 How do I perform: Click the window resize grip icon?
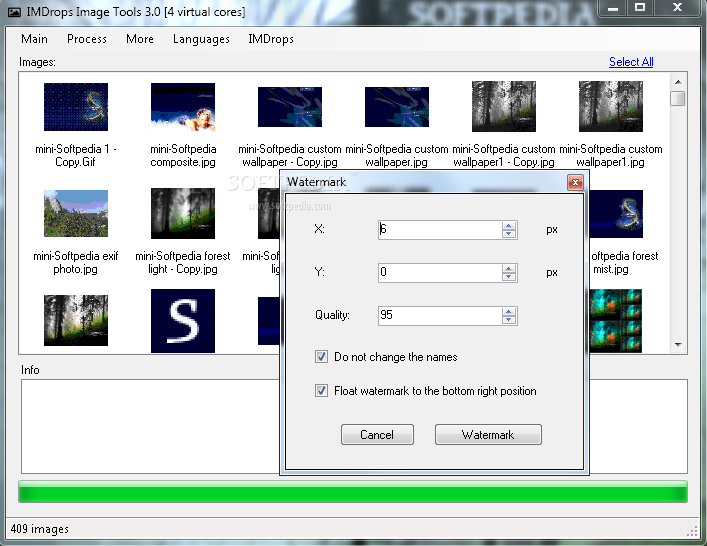[692, 531]
